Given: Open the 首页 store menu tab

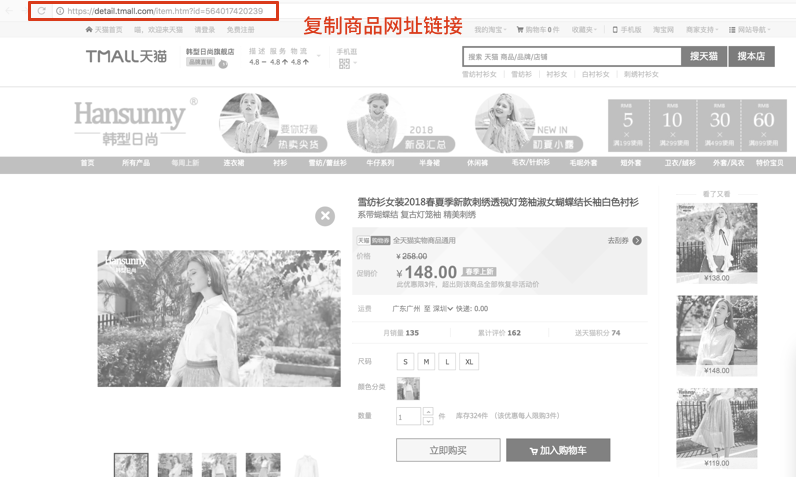Looking at the screenshot, I should (x=87, y=163).
